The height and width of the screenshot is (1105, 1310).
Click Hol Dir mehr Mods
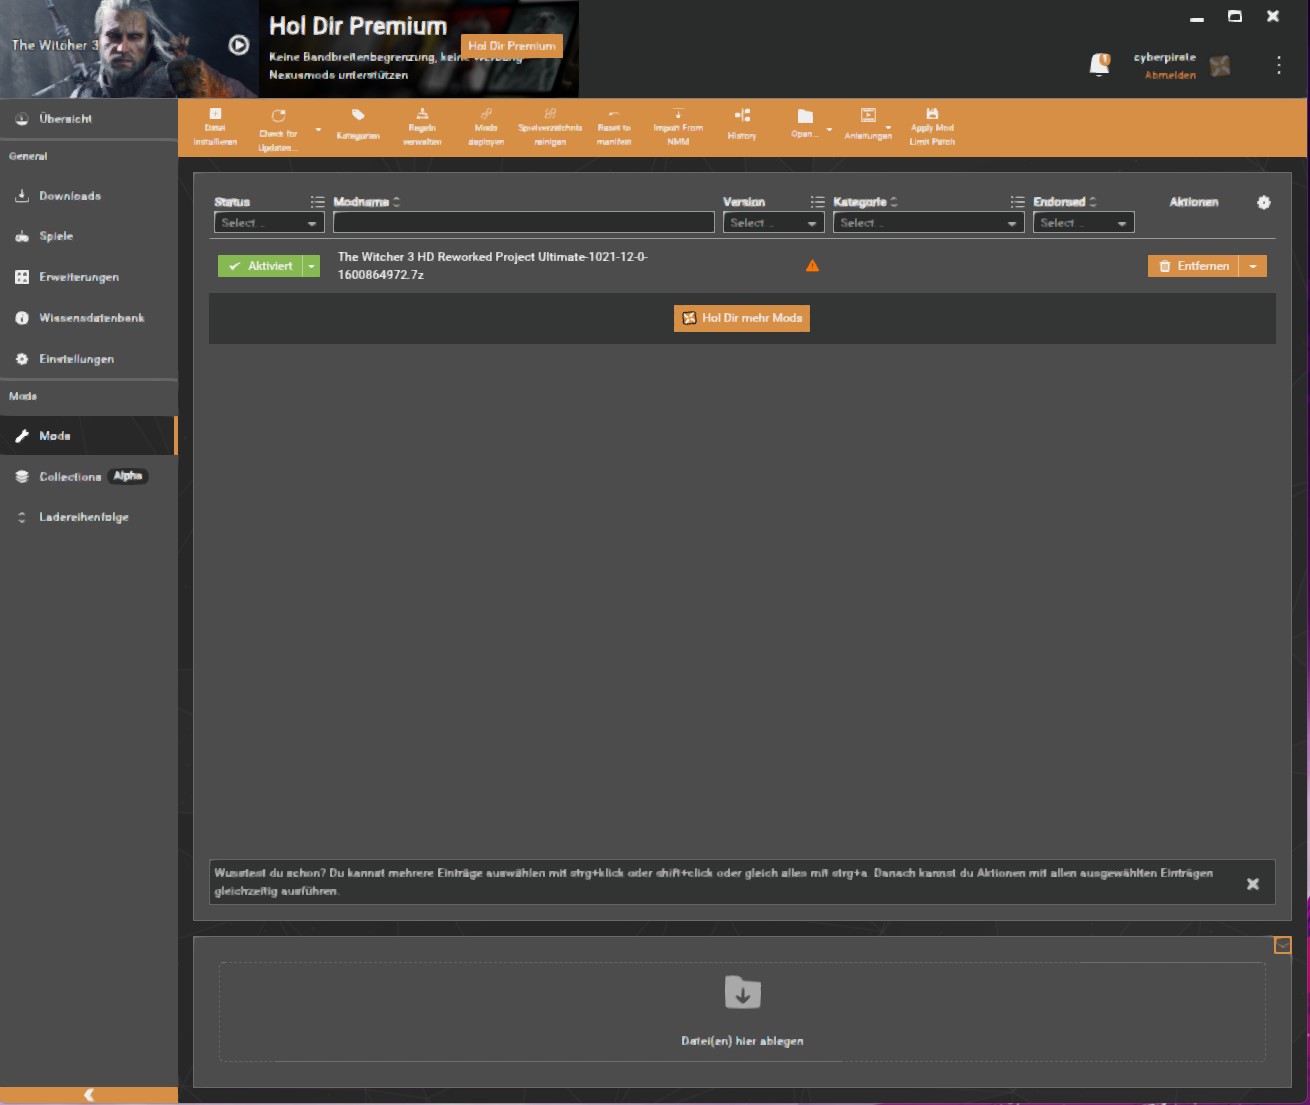pyautogui.click(x=741, y=318)
